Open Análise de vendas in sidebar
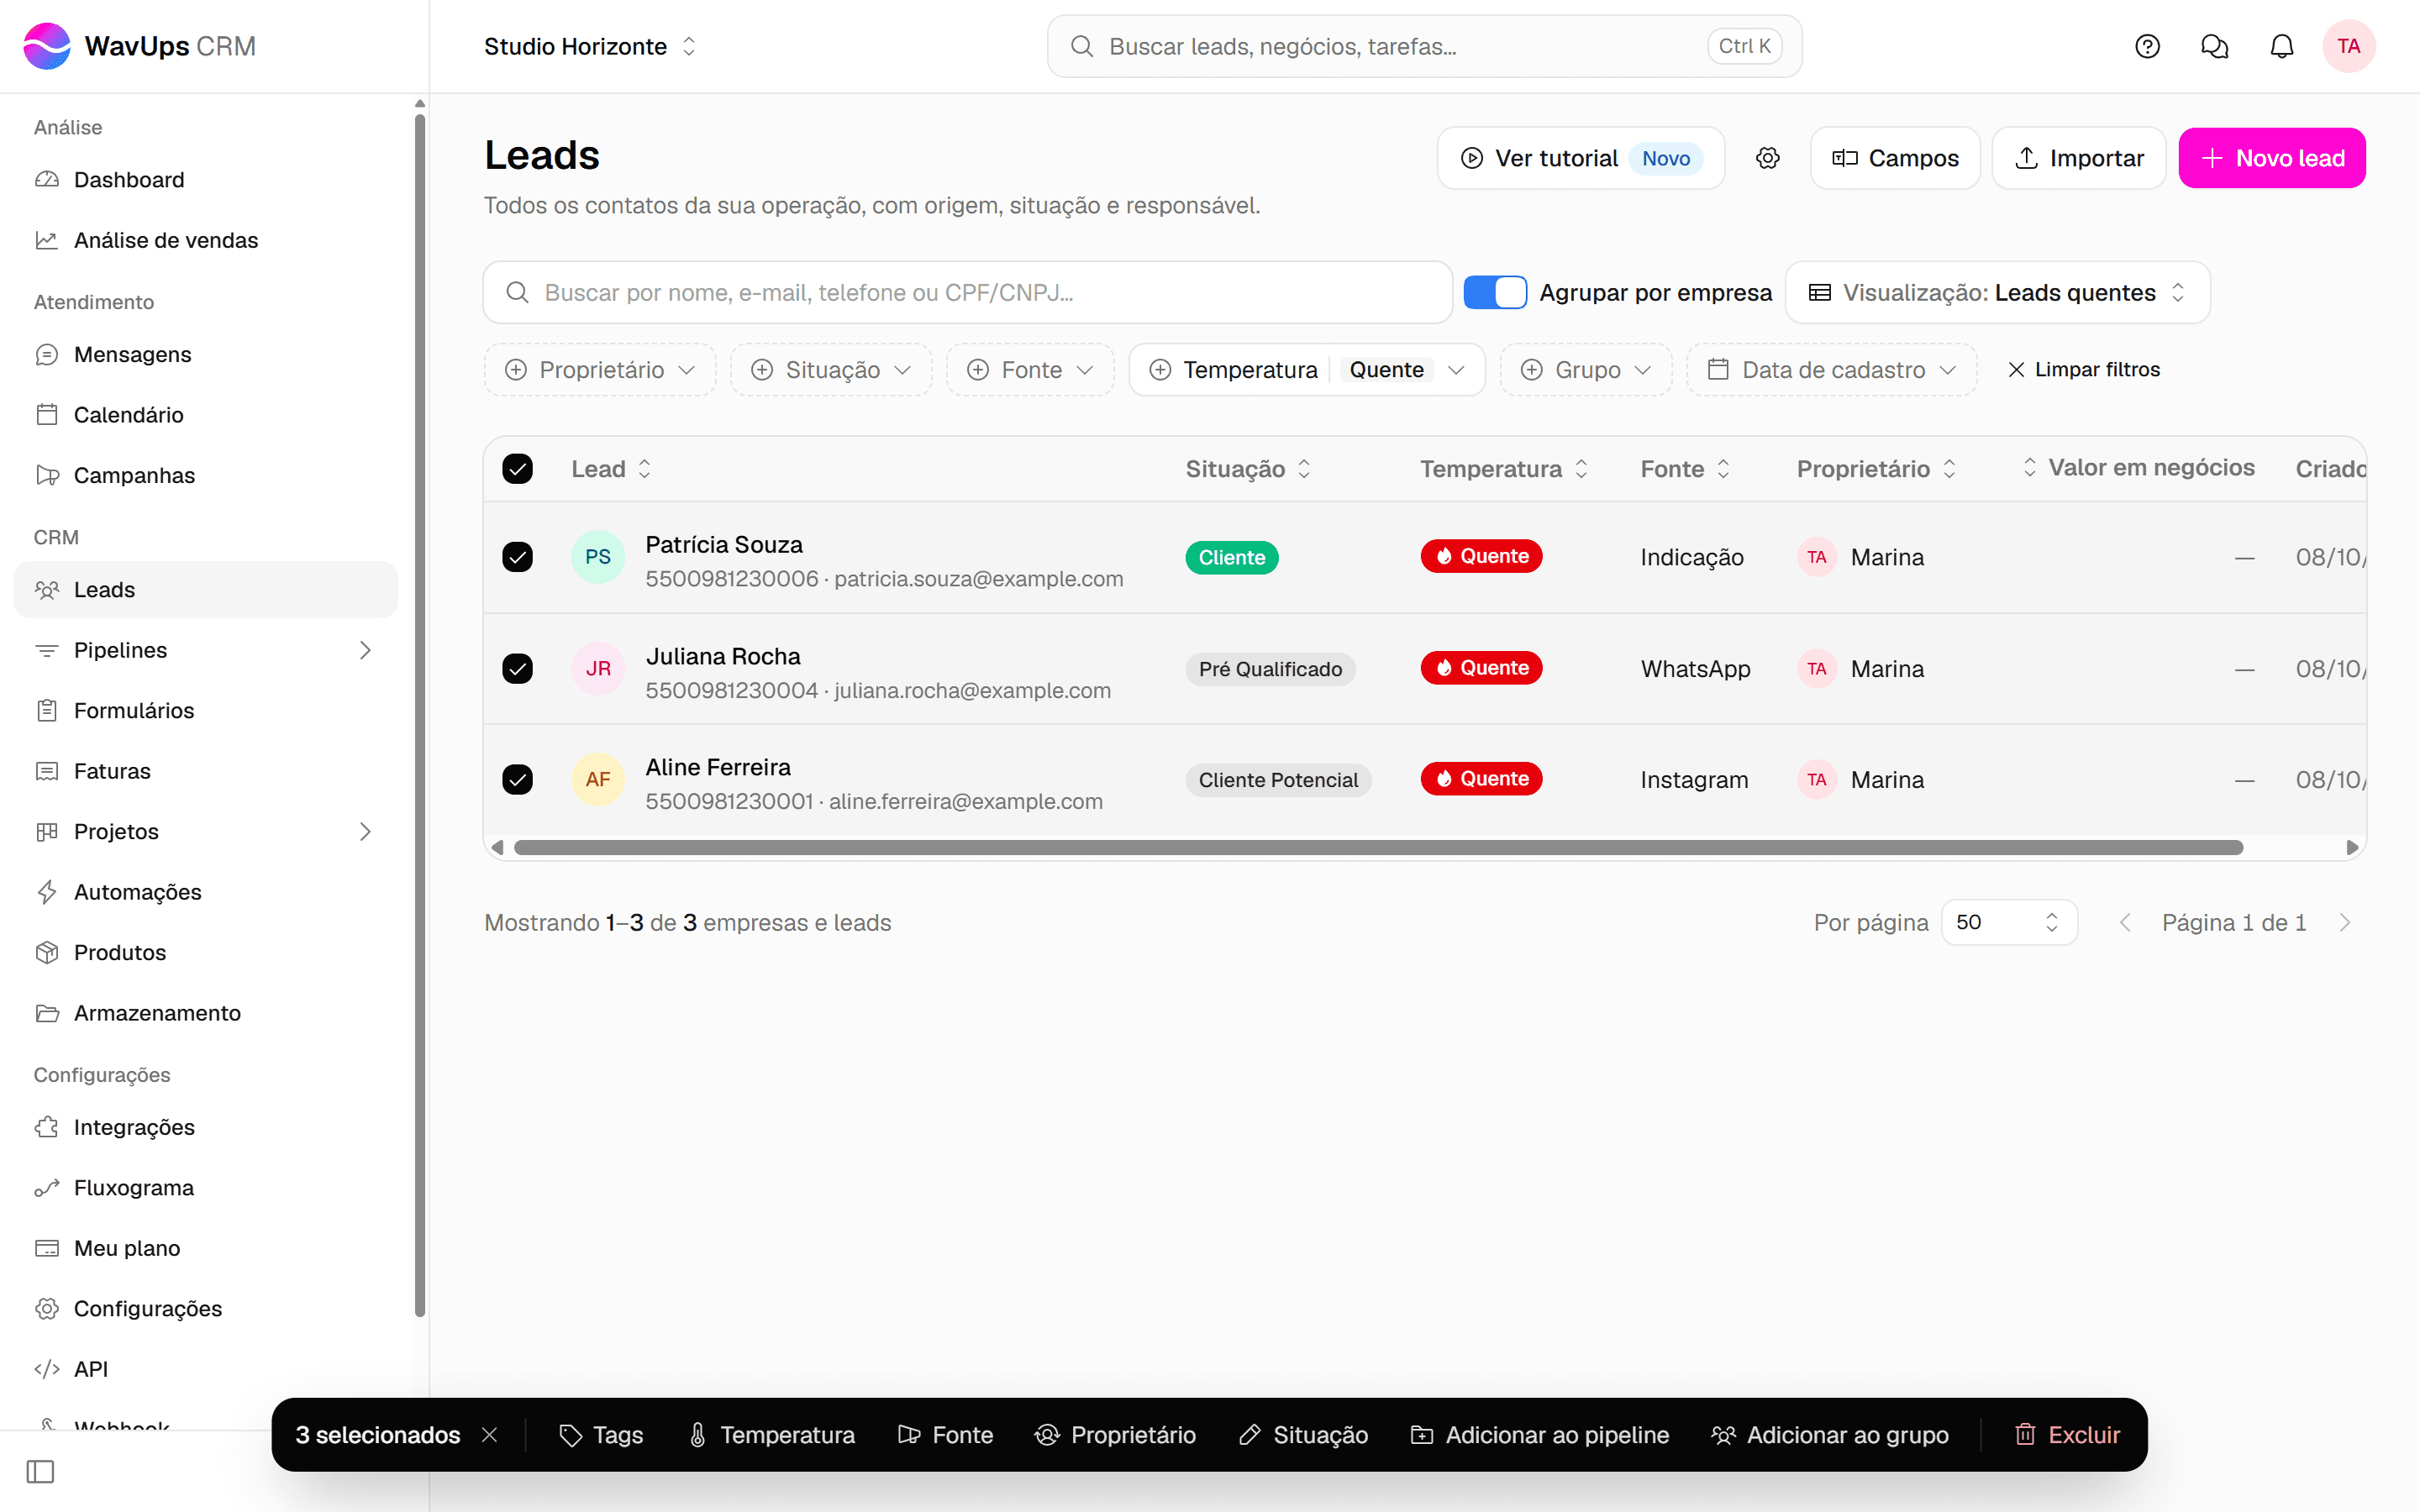Screen dimensions: 2420x1512 (x=206, y=240)
